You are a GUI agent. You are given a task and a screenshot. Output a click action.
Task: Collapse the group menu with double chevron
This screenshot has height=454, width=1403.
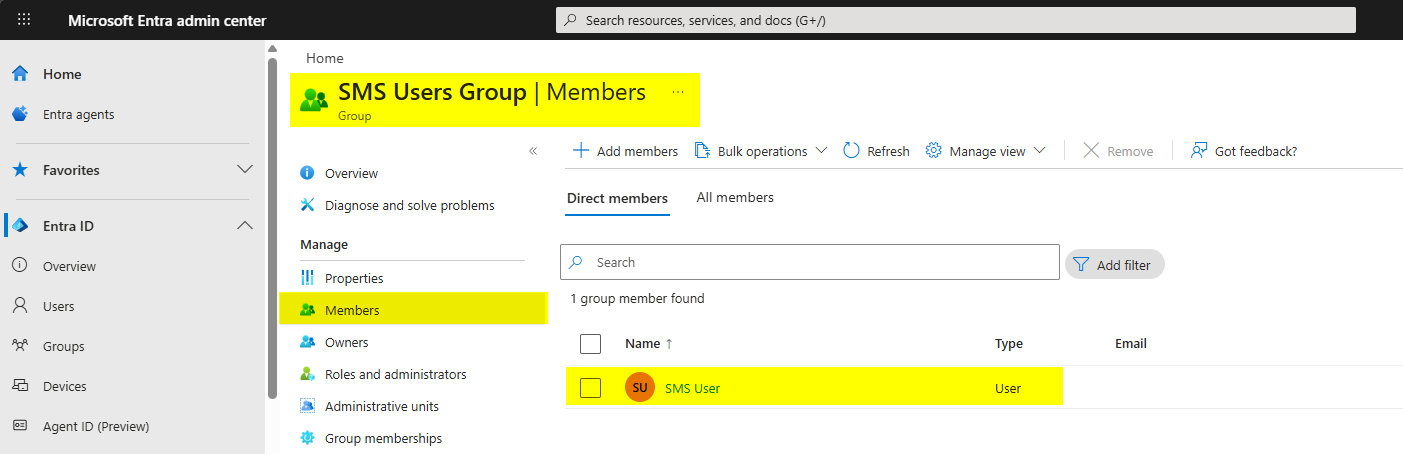533,151
